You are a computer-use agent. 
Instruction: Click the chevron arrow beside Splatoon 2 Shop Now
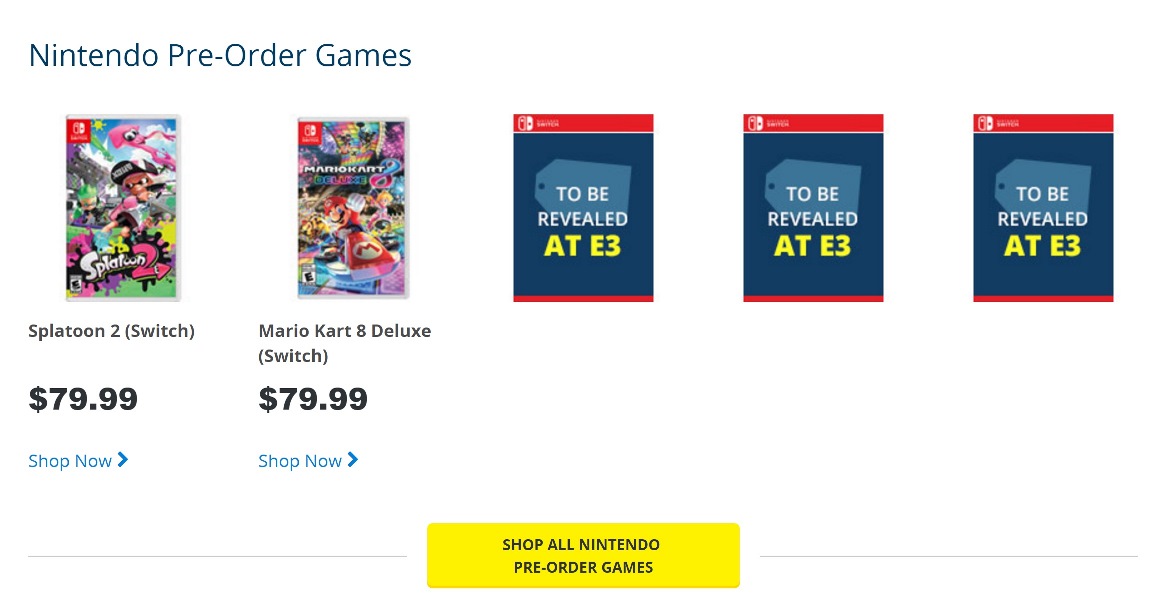tap(123, 460)
